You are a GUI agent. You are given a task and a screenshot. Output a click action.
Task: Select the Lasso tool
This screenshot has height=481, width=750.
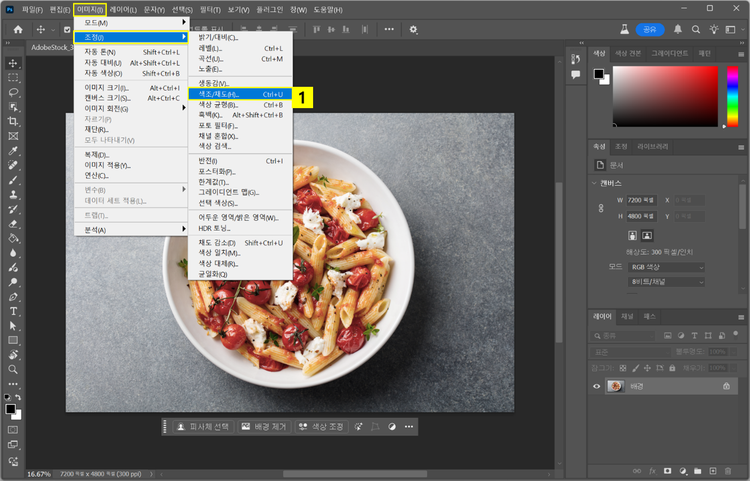(x=13, y=92)
